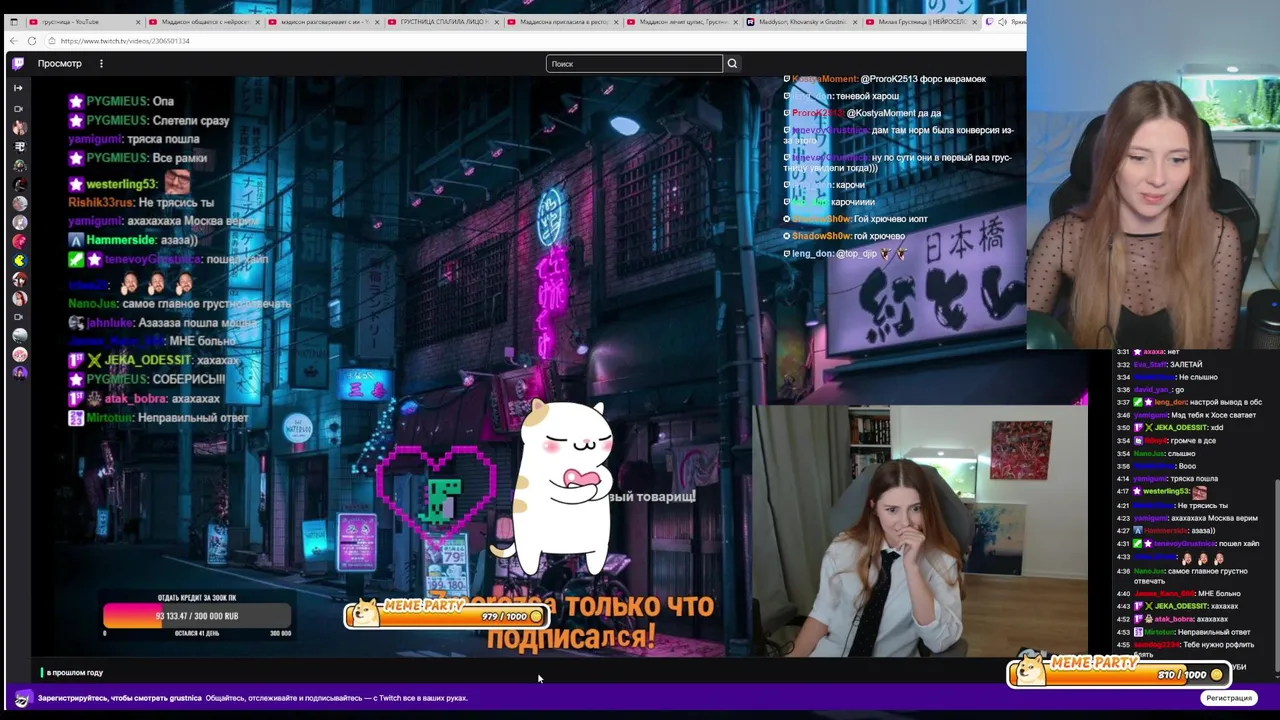The height and width of the screenshot is (720, 1280).
Task: Click 'NanoJus: самое главное грустно отвечать' message
Action: [179, 303]
